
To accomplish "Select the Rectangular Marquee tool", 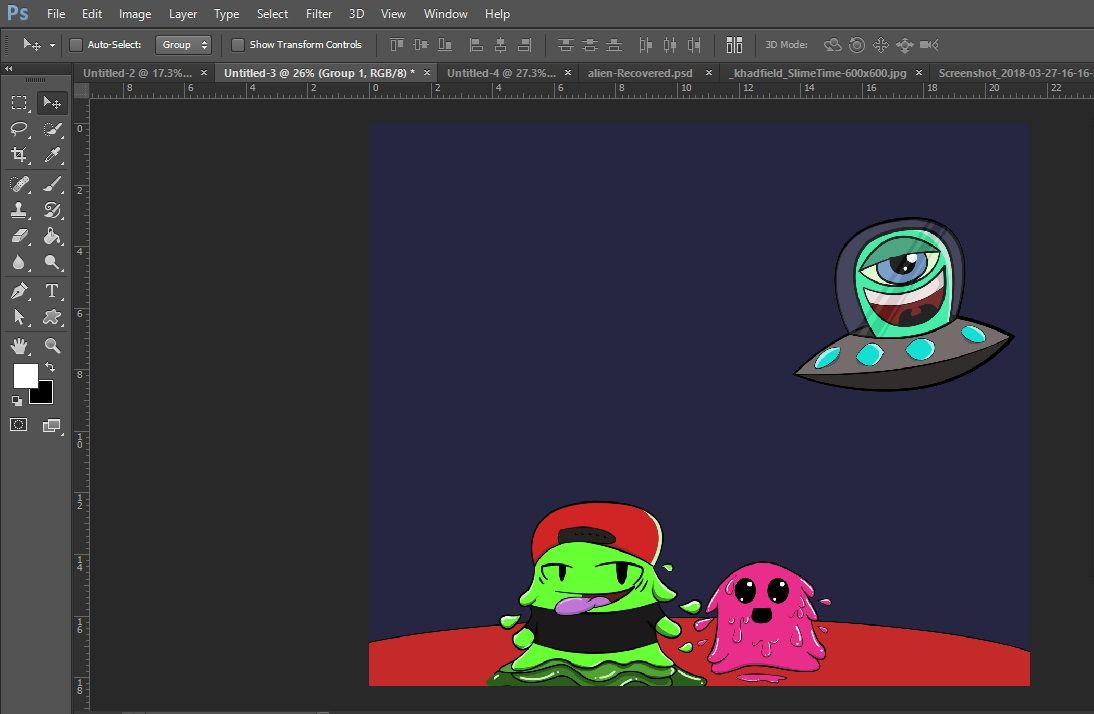I will (x=19, y=103).
